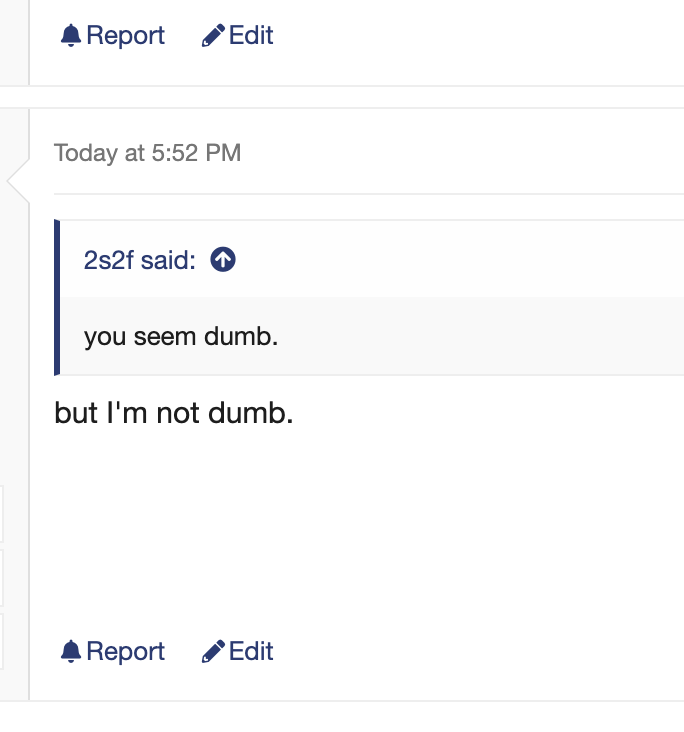
Task: Click the blue left border of the quote block
Action: pos(57,297)
